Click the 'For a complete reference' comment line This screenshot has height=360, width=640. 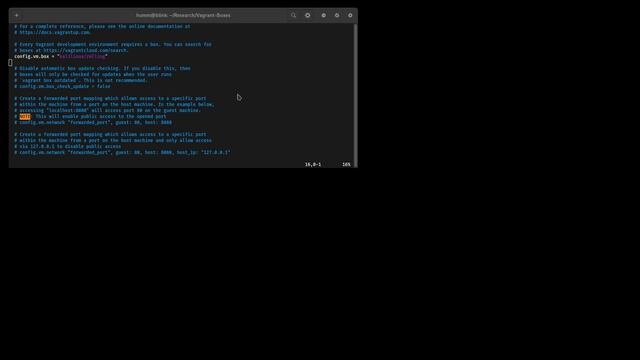click(x=102, y=26)
